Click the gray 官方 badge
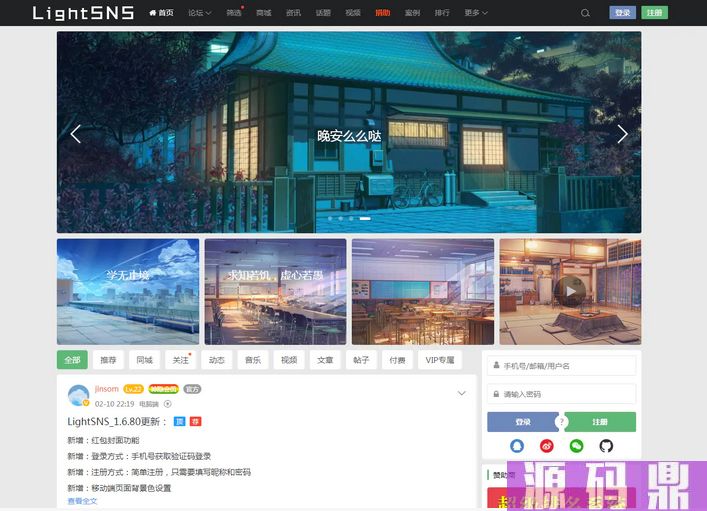The width and height of the screenshot is (707, 511). click(x=193, y=389)
